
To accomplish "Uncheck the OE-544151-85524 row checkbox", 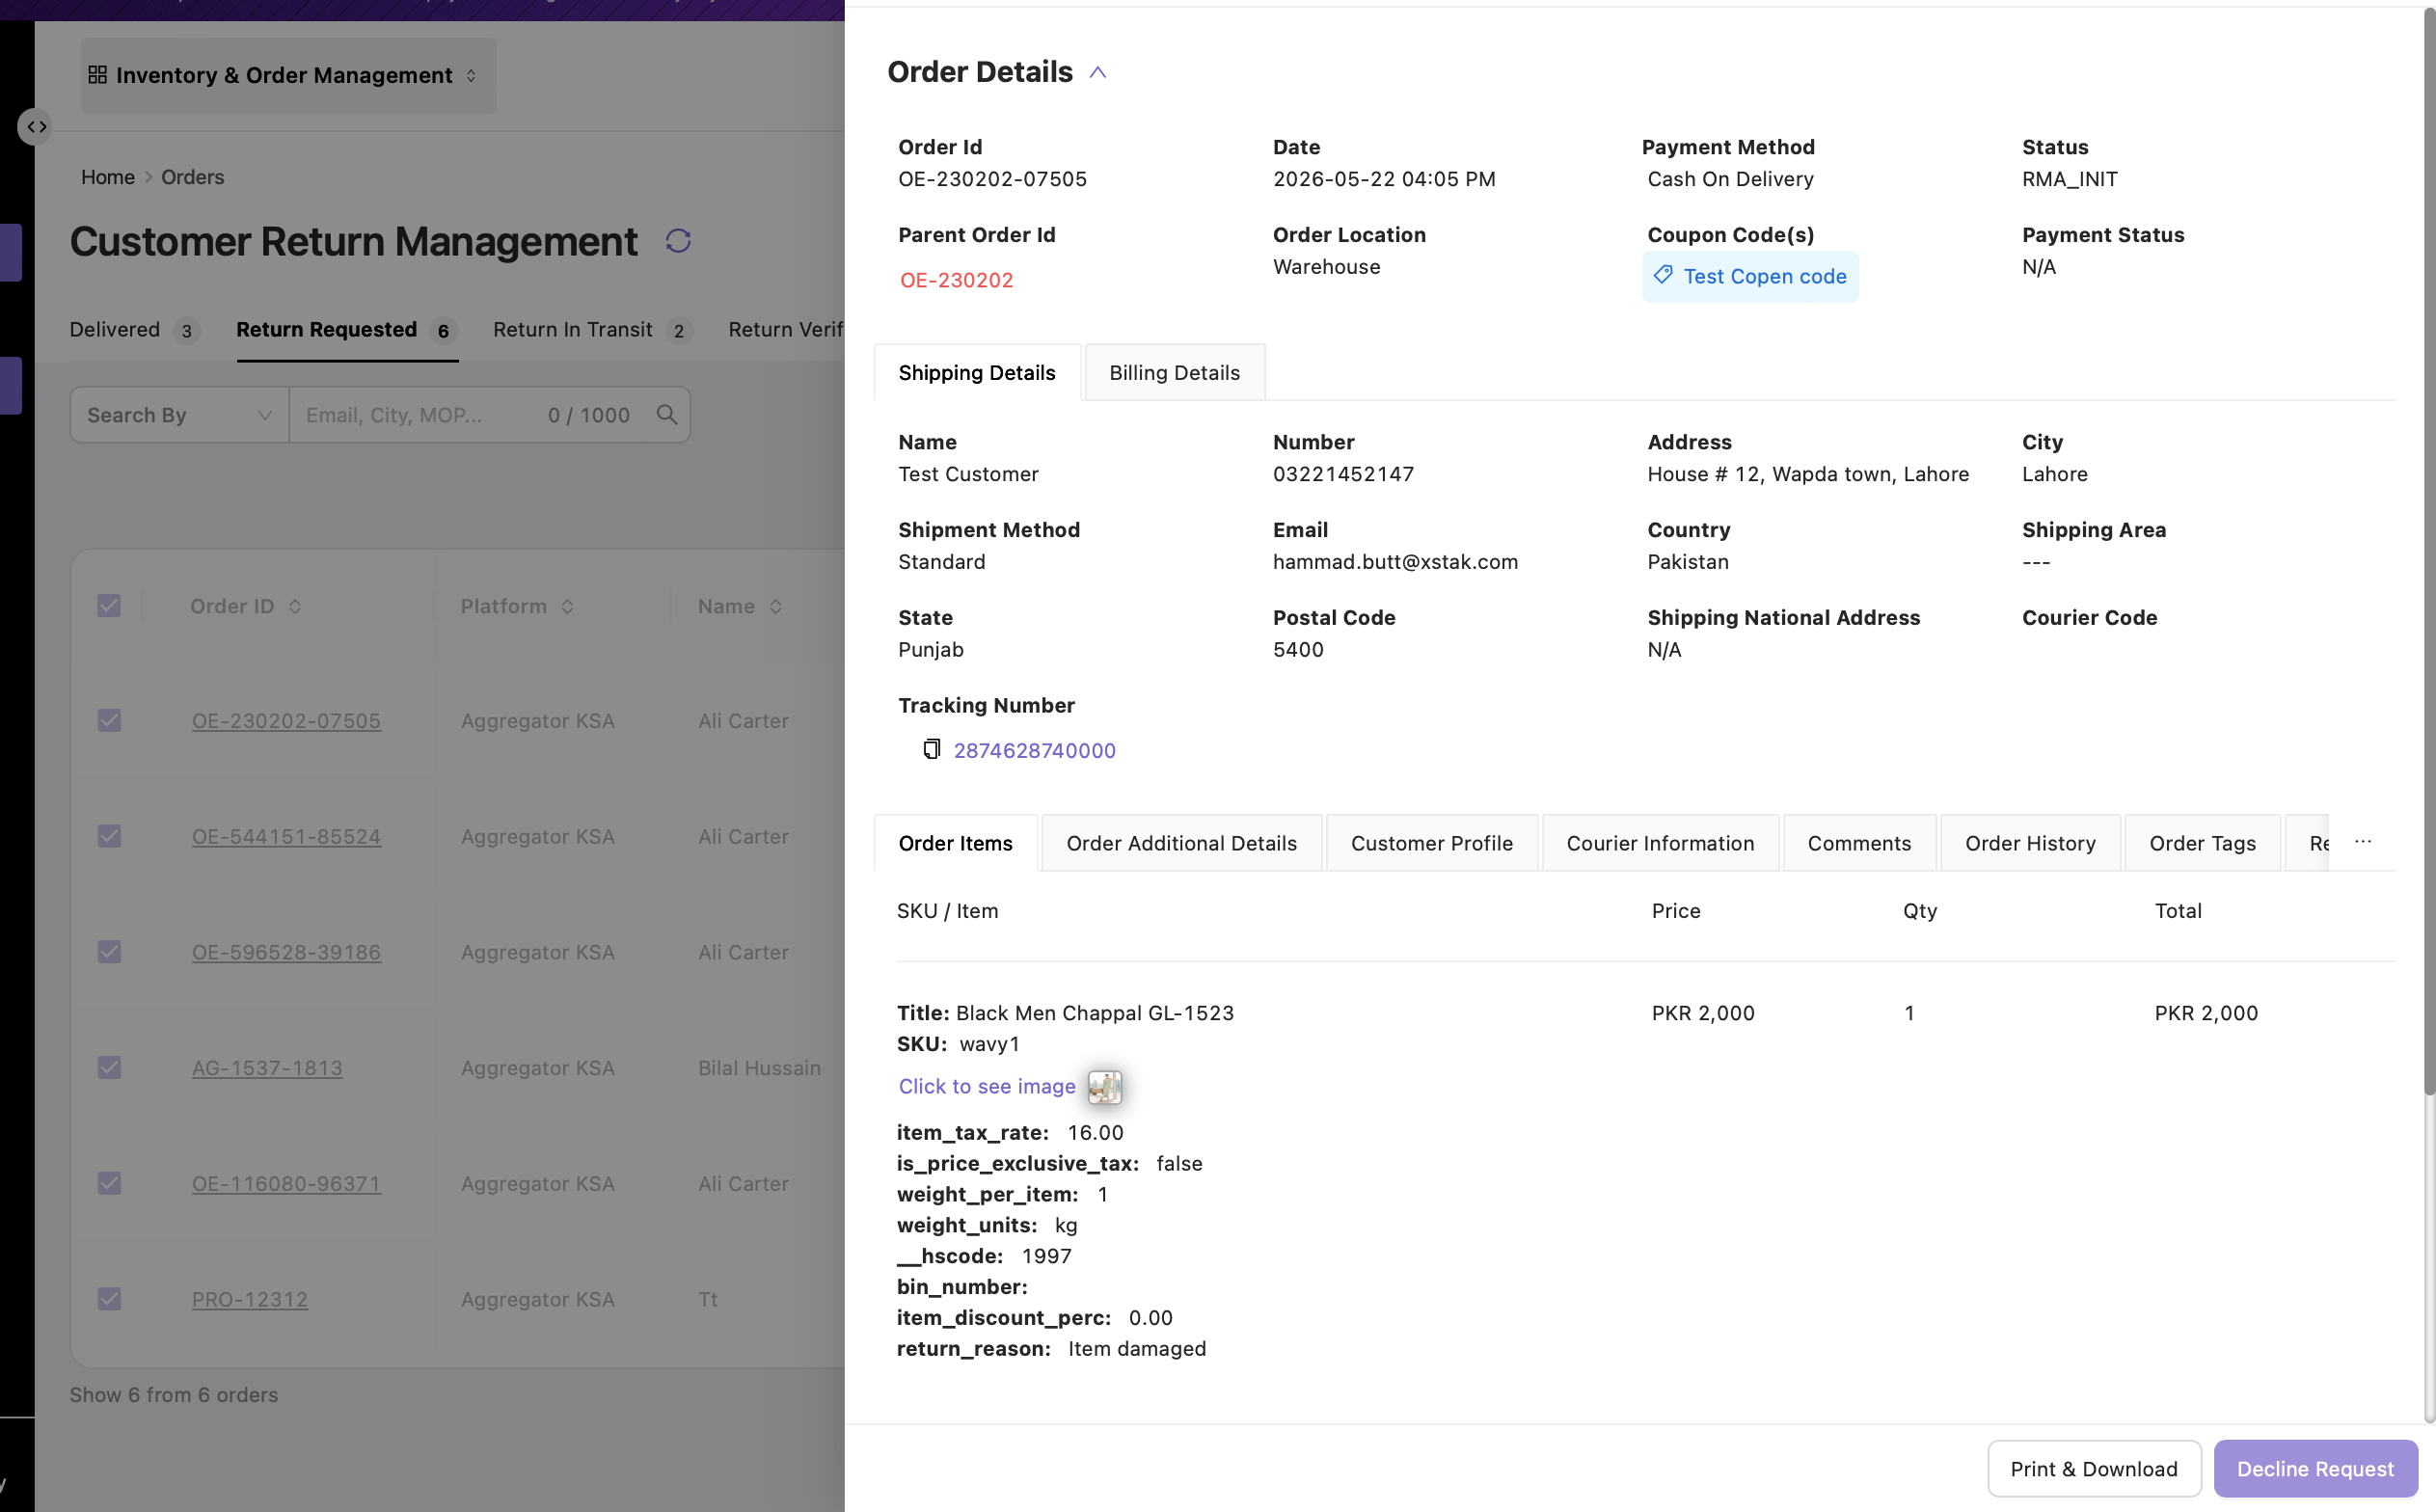I will click(x=109, y=836).
